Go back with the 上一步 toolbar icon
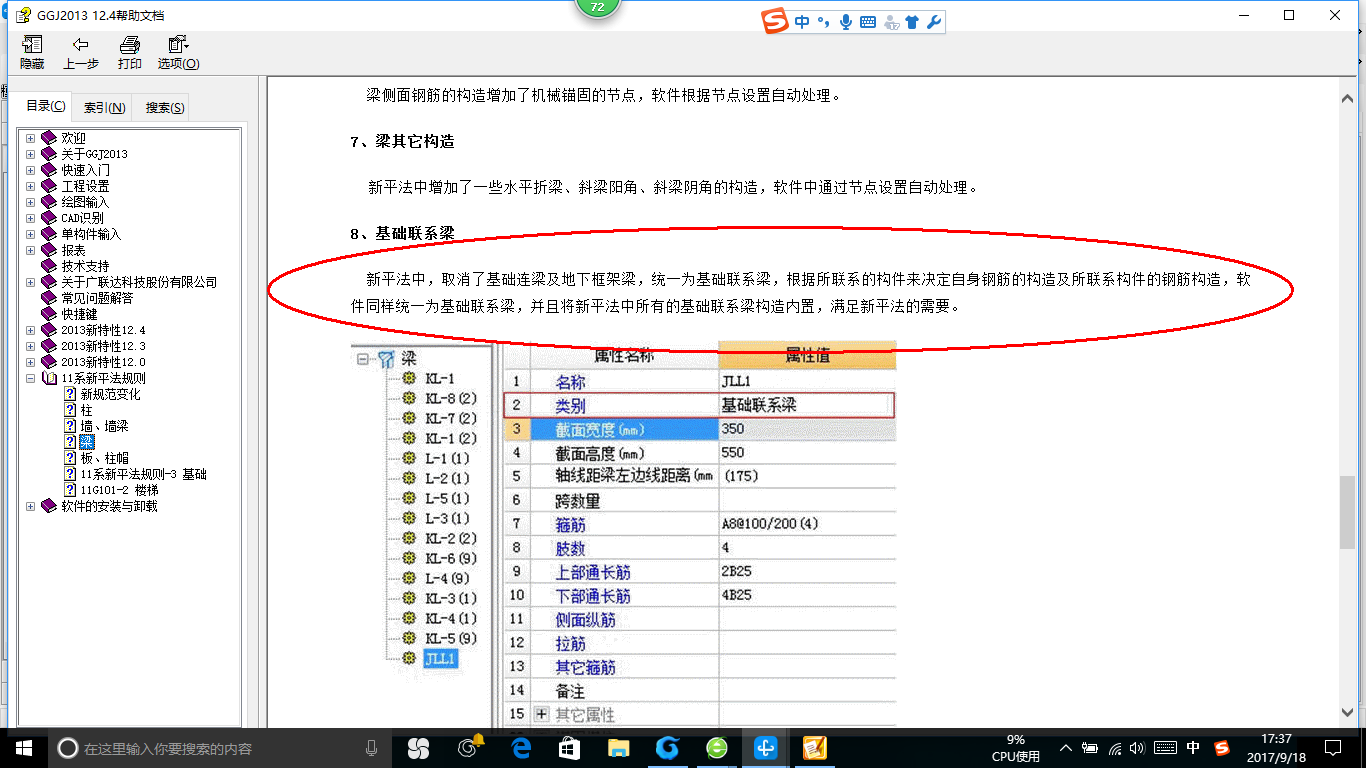This screenshot has height=768, width=1366. [x=81, y=52]
